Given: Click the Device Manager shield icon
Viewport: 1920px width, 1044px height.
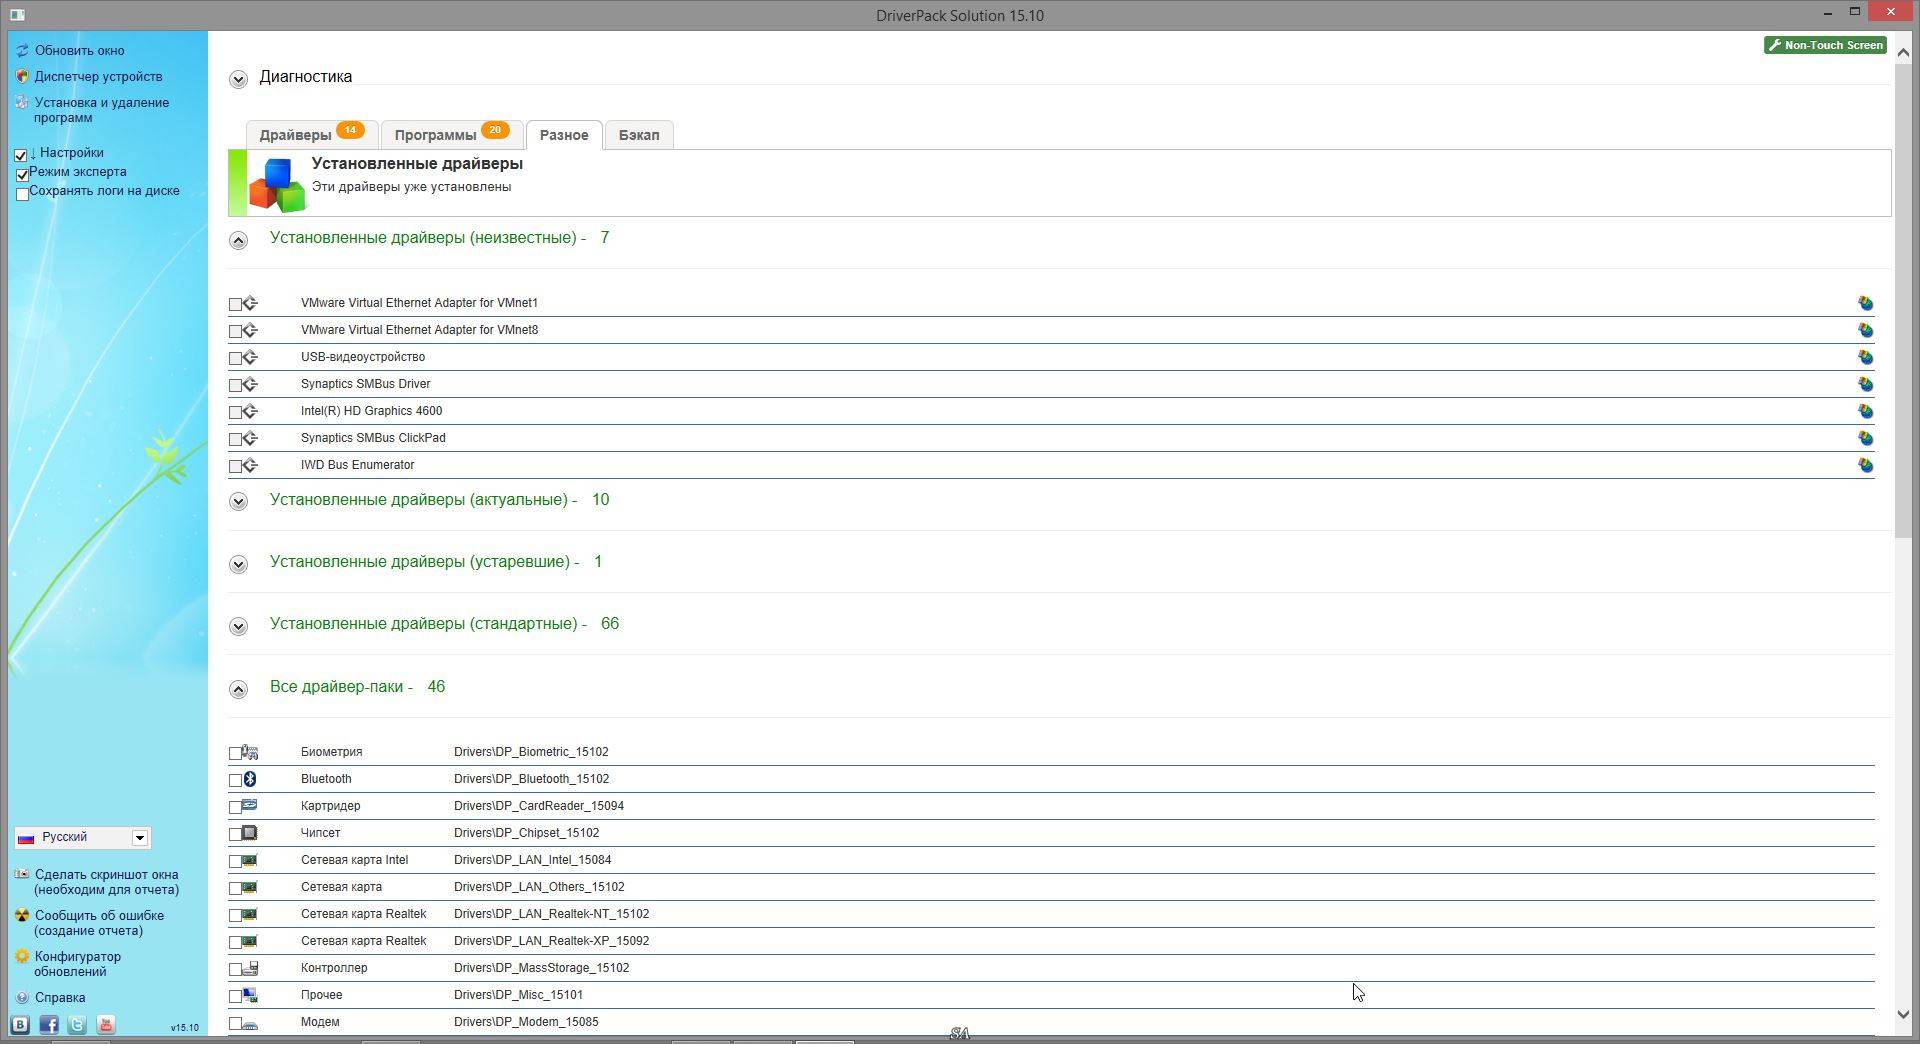Looking at the screenshot, I should point(22,76).
